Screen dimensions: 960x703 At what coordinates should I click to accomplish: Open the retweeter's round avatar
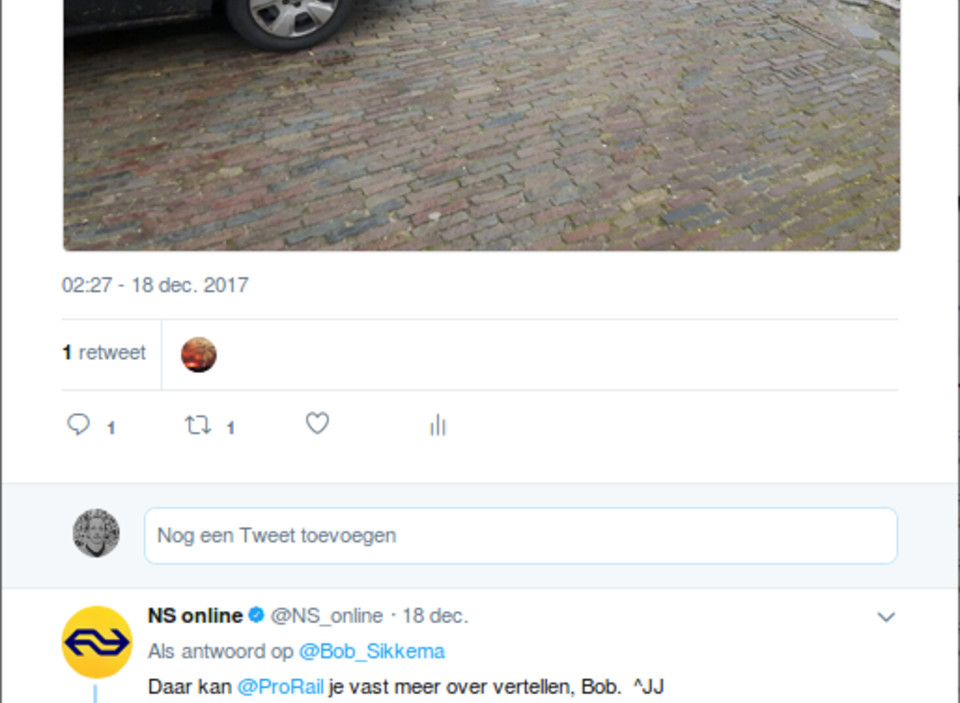pos(198,354)
